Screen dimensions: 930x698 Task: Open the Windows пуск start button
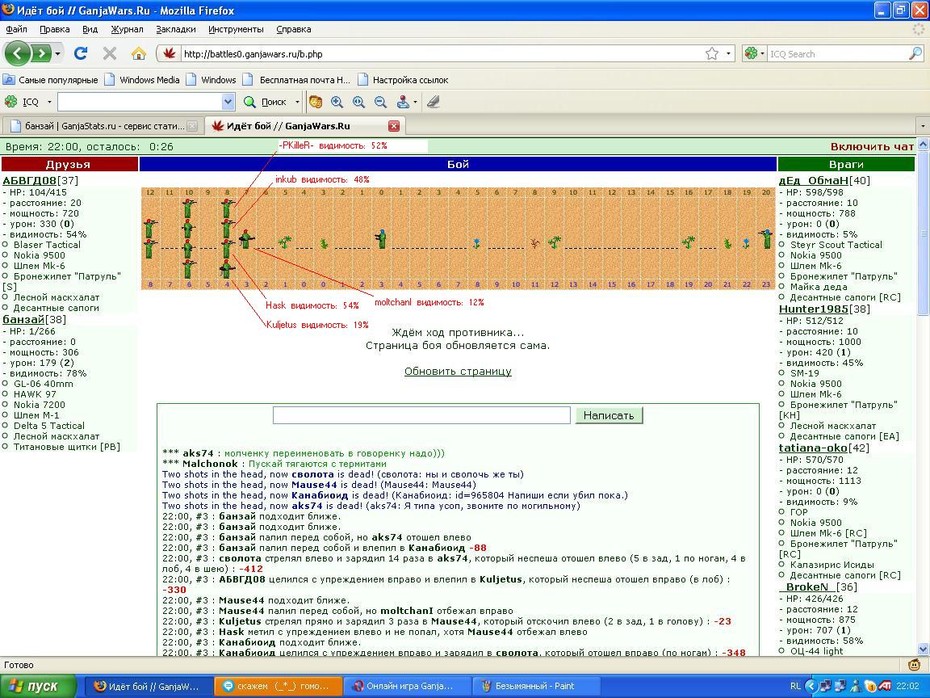[38, 686]
